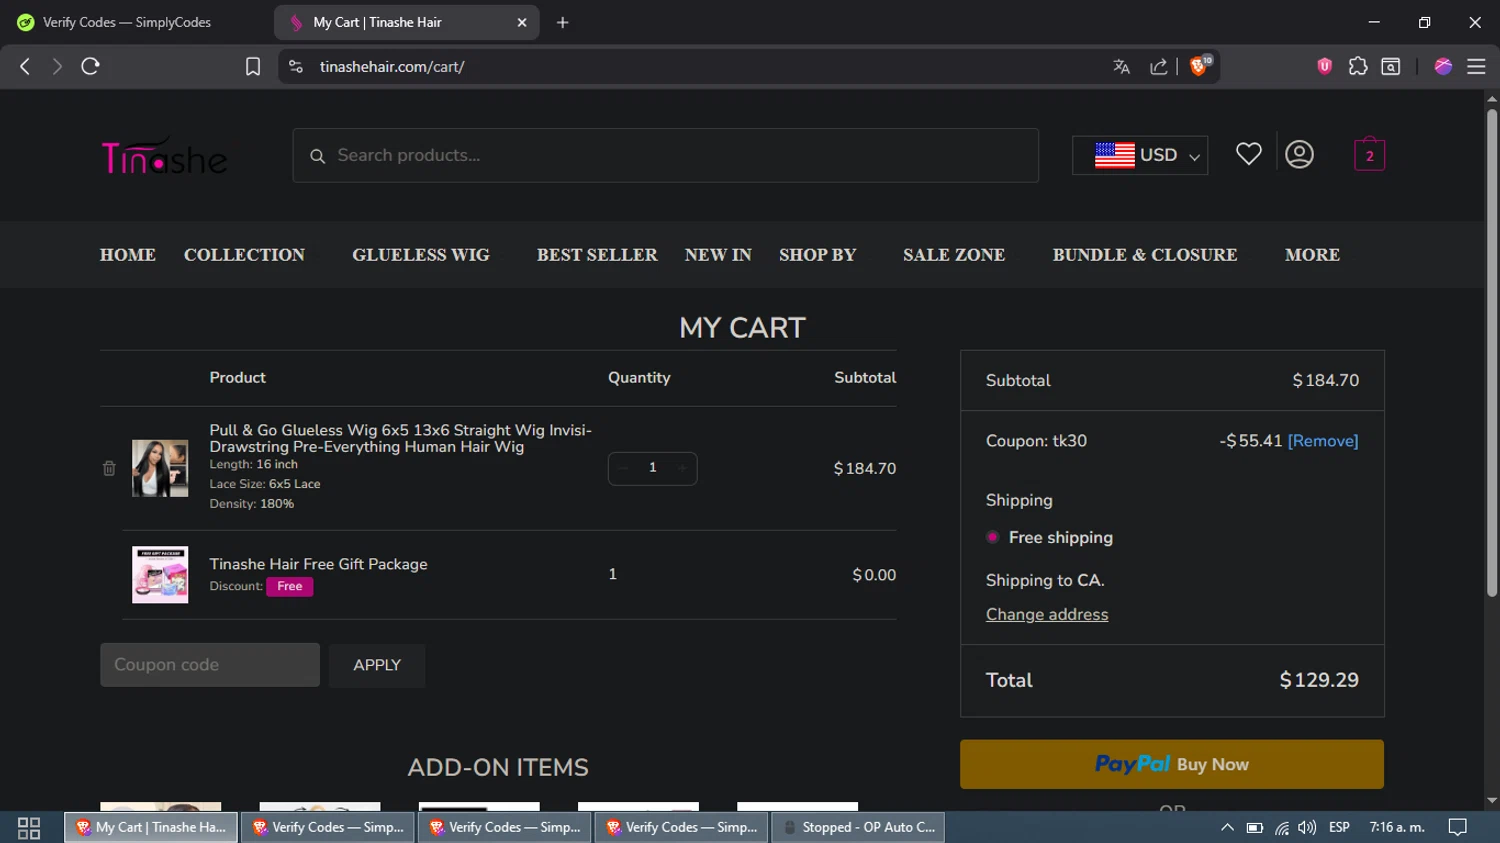1500x843 pixels.
Task: Delete the Pull & Go wig using trash icon
Action: point(109,468)
